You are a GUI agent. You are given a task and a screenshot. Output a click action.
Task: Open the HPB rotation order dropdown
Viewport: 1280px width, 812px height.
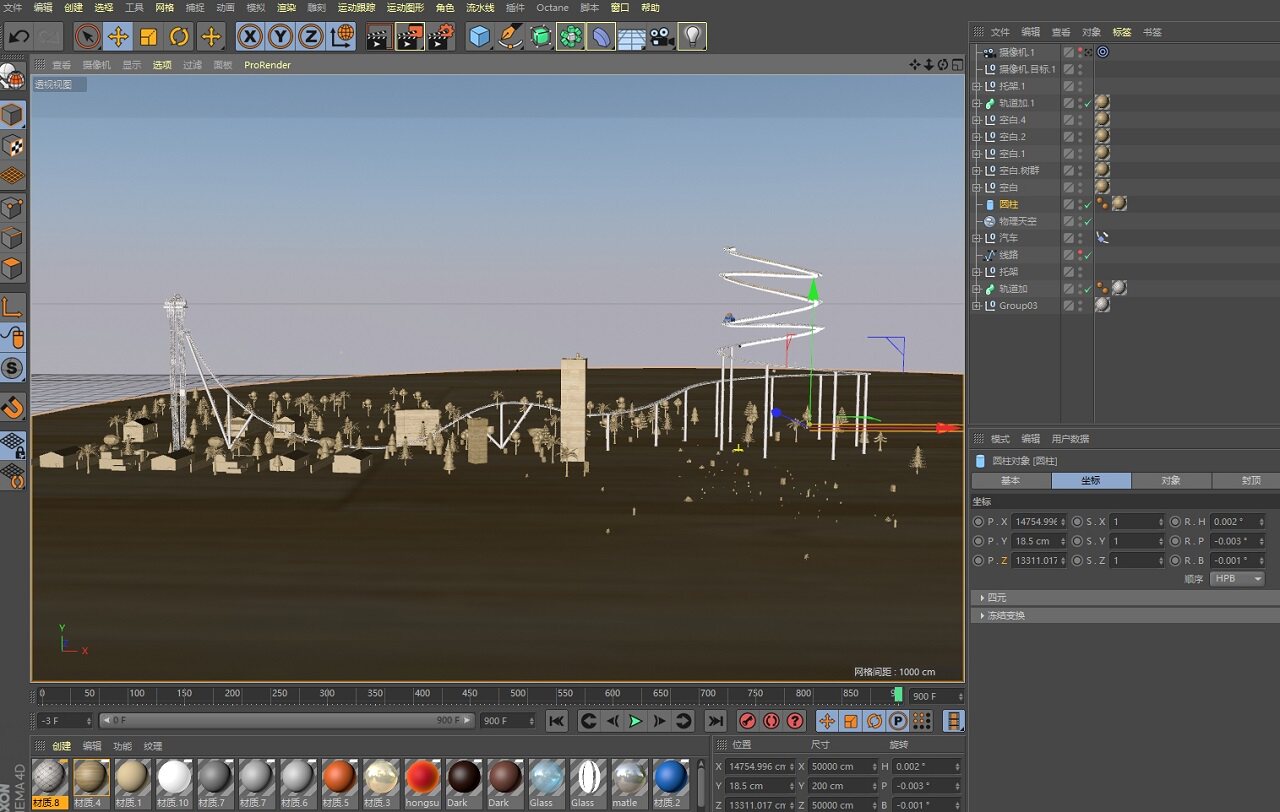(x=1237, y=579)
